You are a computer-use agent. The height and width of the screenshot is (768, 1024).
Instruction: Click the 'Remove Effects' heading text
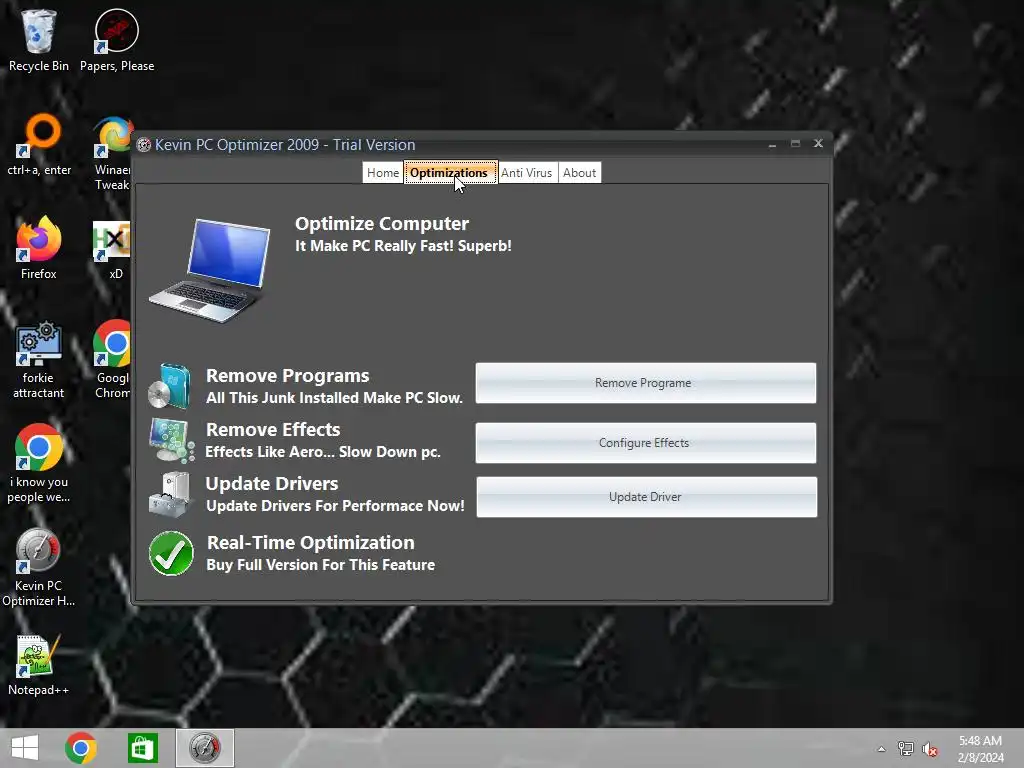273,429
